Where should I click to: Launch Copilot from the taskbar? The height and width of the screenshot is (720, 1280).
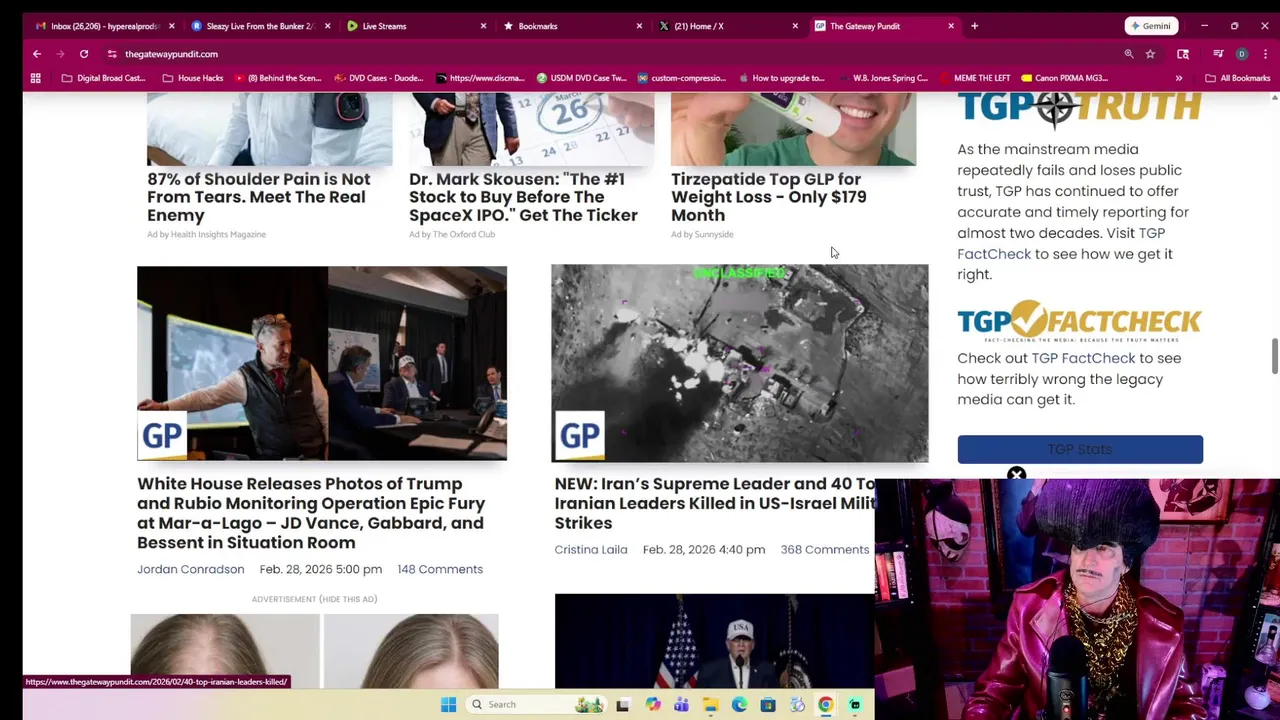(652, 704)
